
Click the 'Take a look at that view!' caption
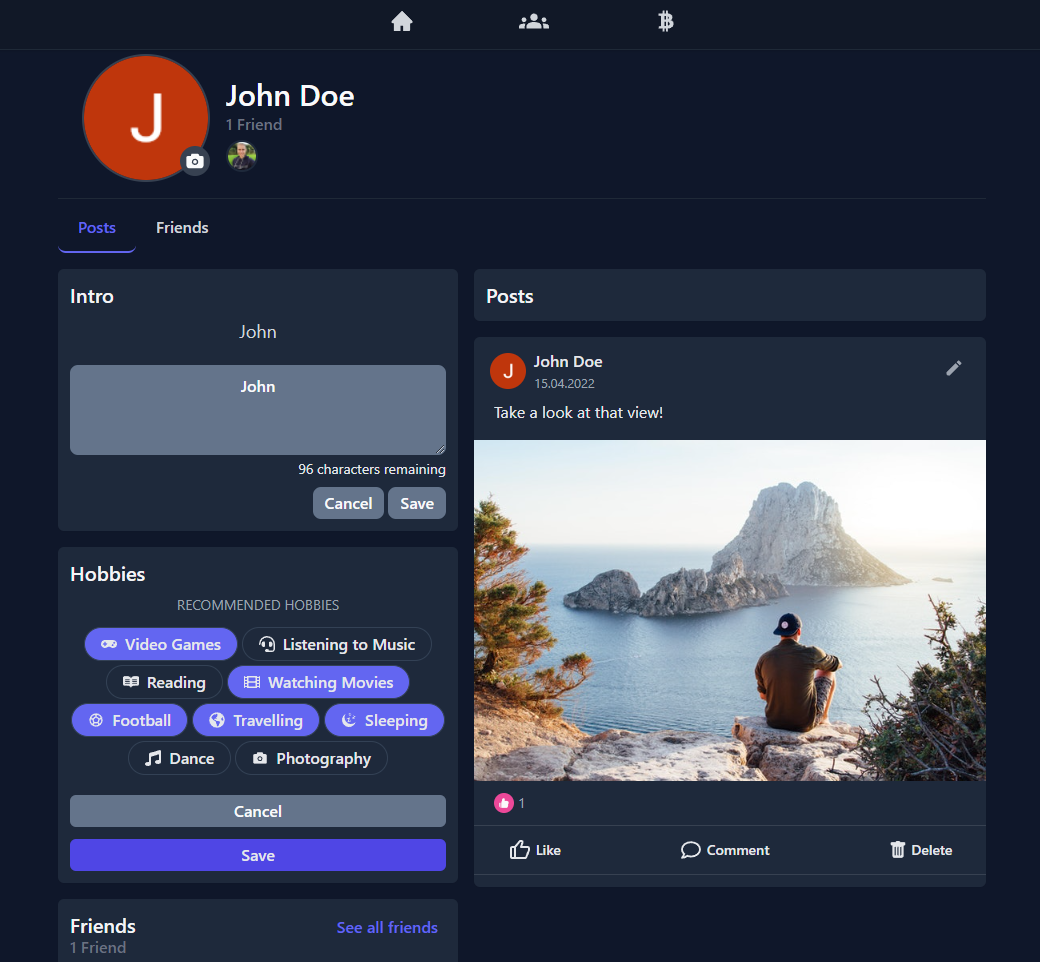click(x=578, y=413)
